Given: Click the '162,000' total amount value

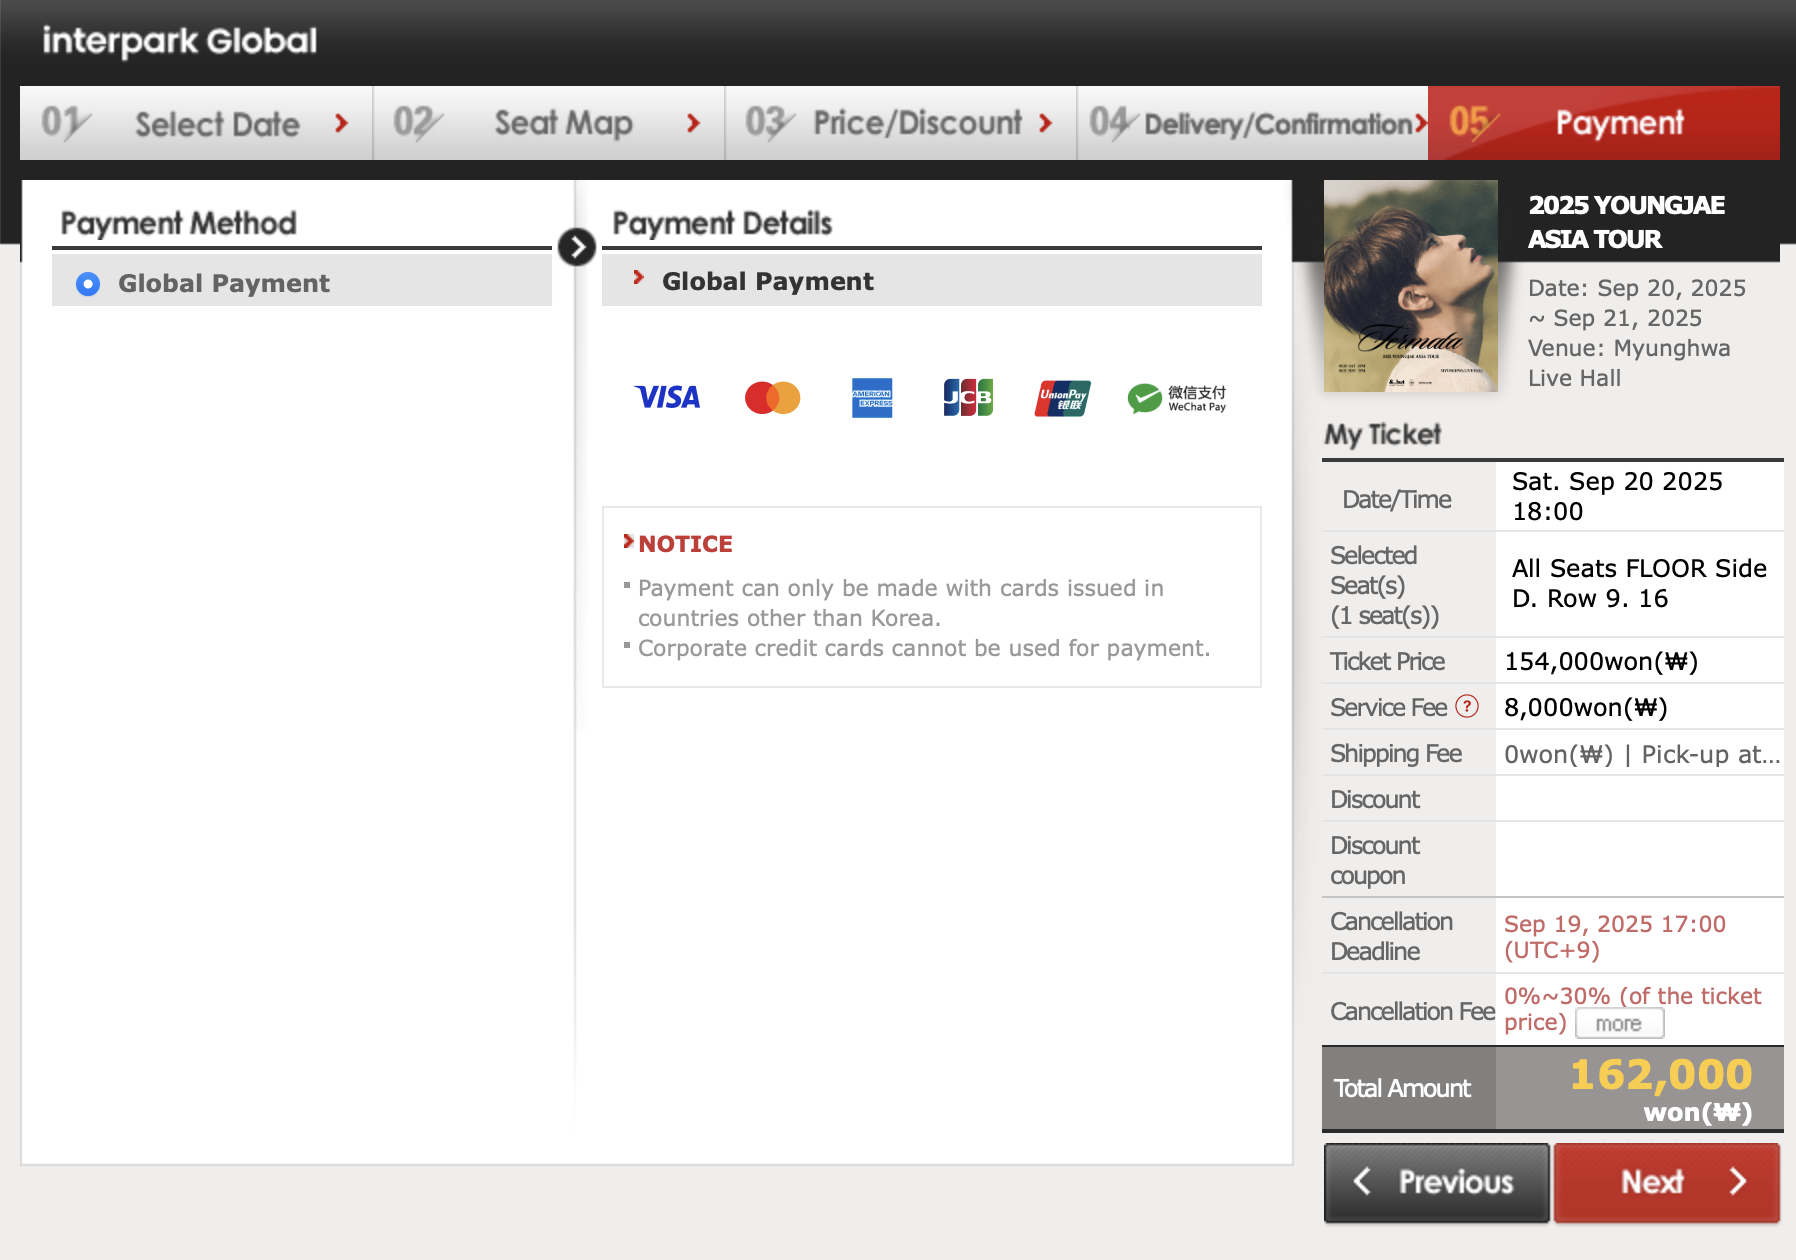Looking at the screenshot, I should tap(1661, 1075).
